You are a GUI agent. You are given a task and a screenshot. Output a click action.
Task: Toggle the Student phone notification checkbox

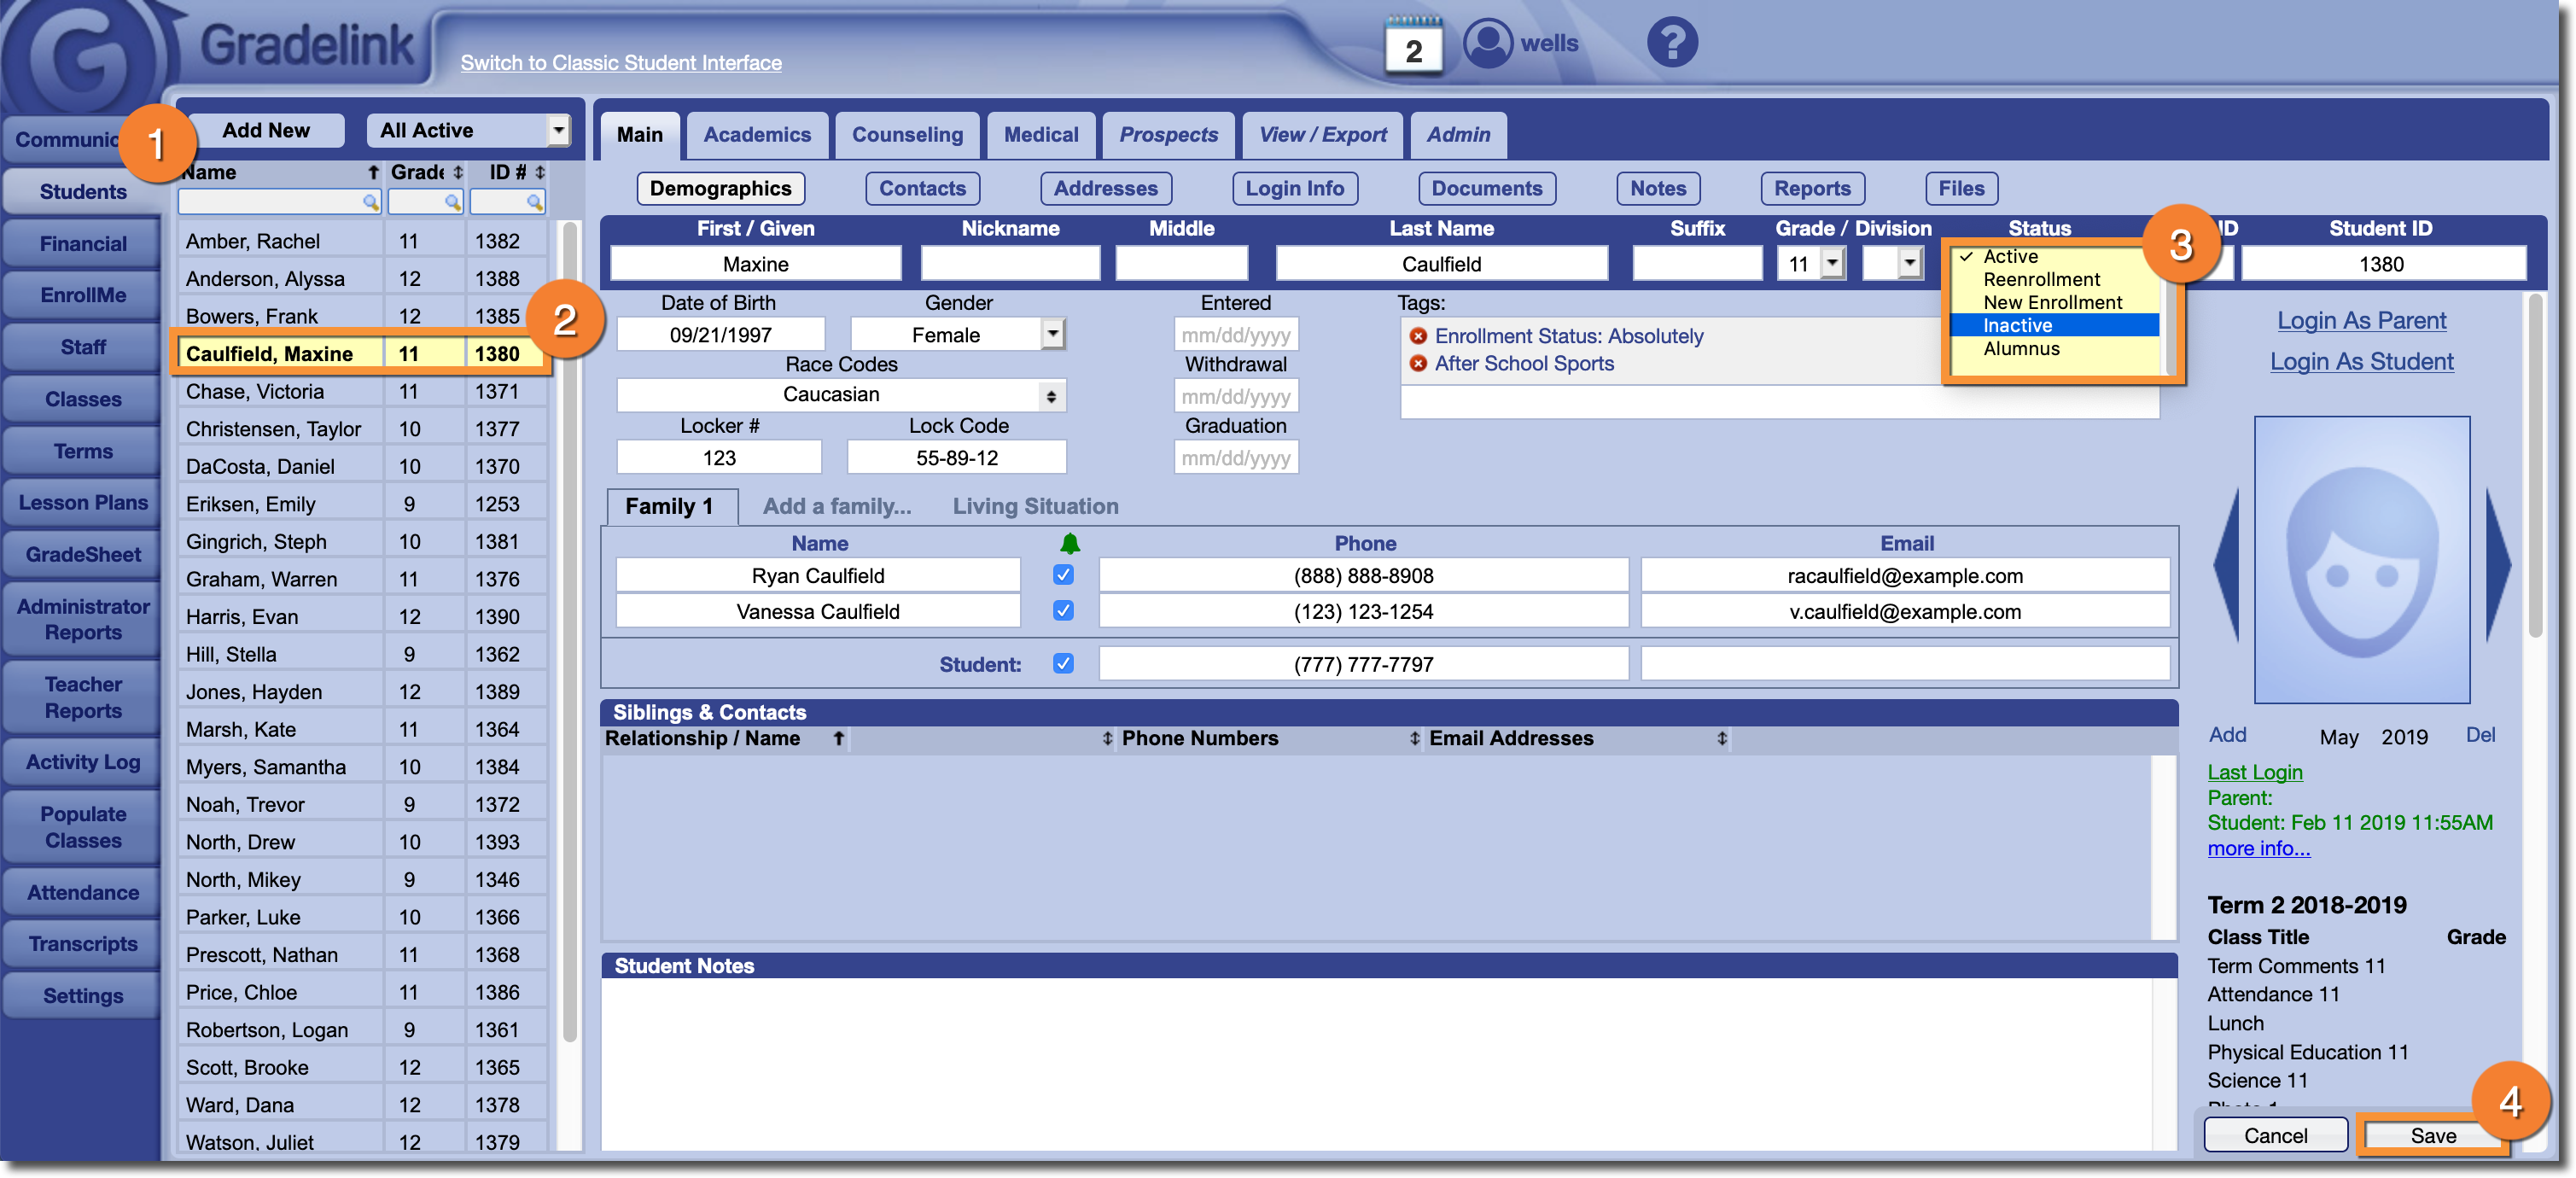tap(1063, 664)
